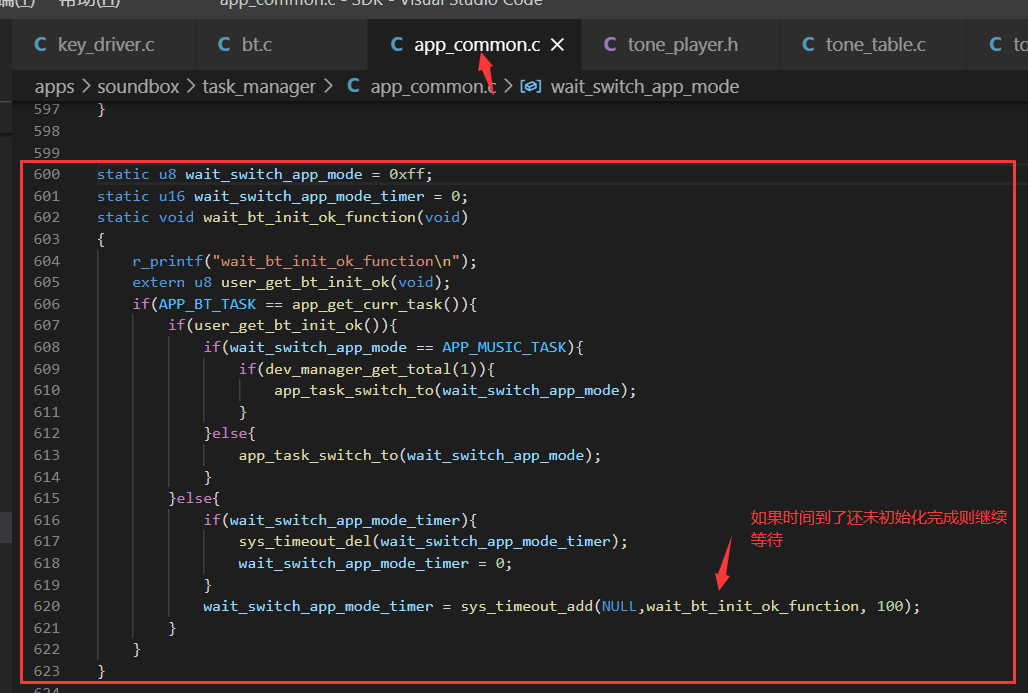
Task: Select the tone_table.c tab
Action: tap(873, 45)
